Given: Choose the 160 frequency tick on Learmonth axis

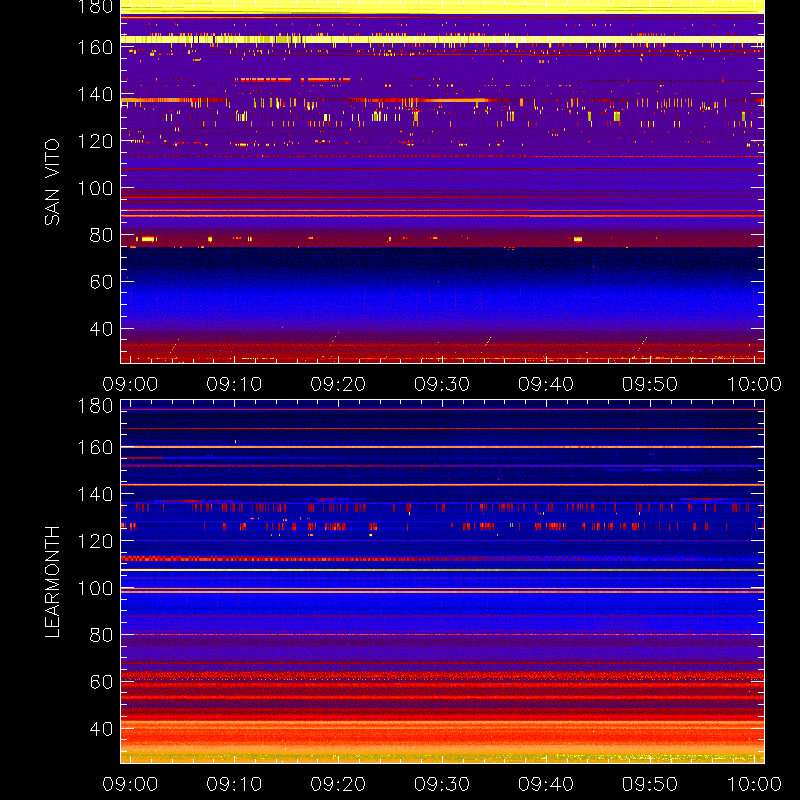Looking at the screenshot, I should pyautogui.click(x=95, y=447).
